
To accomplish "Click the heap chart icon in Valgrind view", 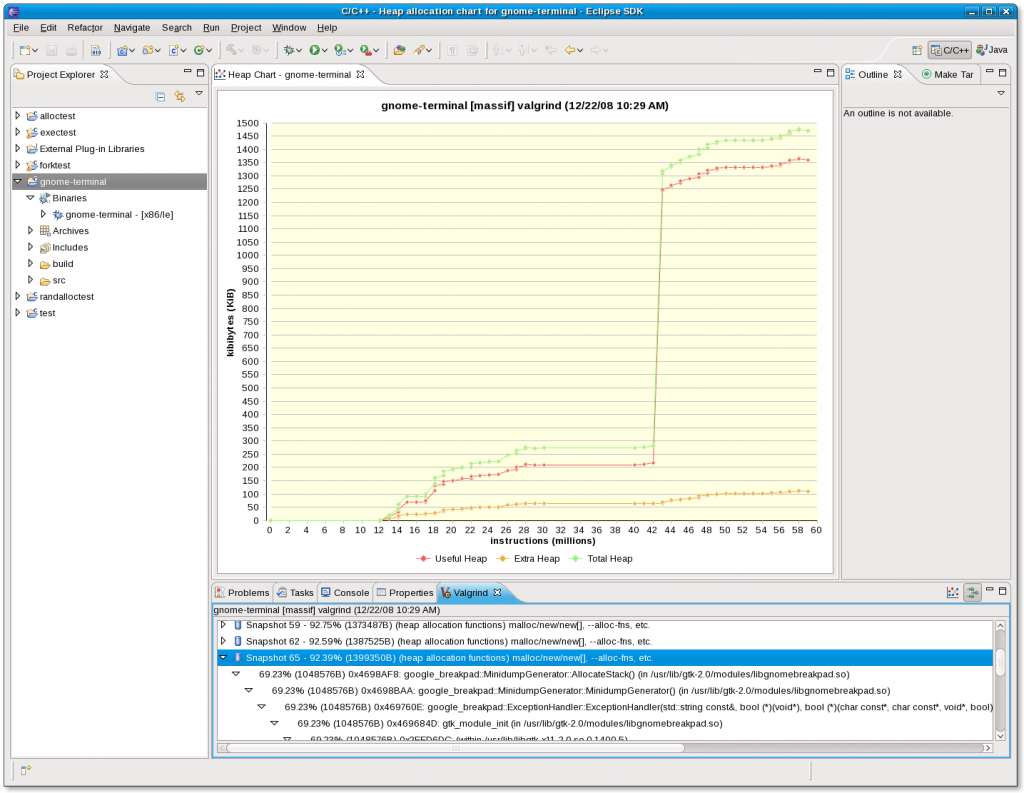I will 953,592.
